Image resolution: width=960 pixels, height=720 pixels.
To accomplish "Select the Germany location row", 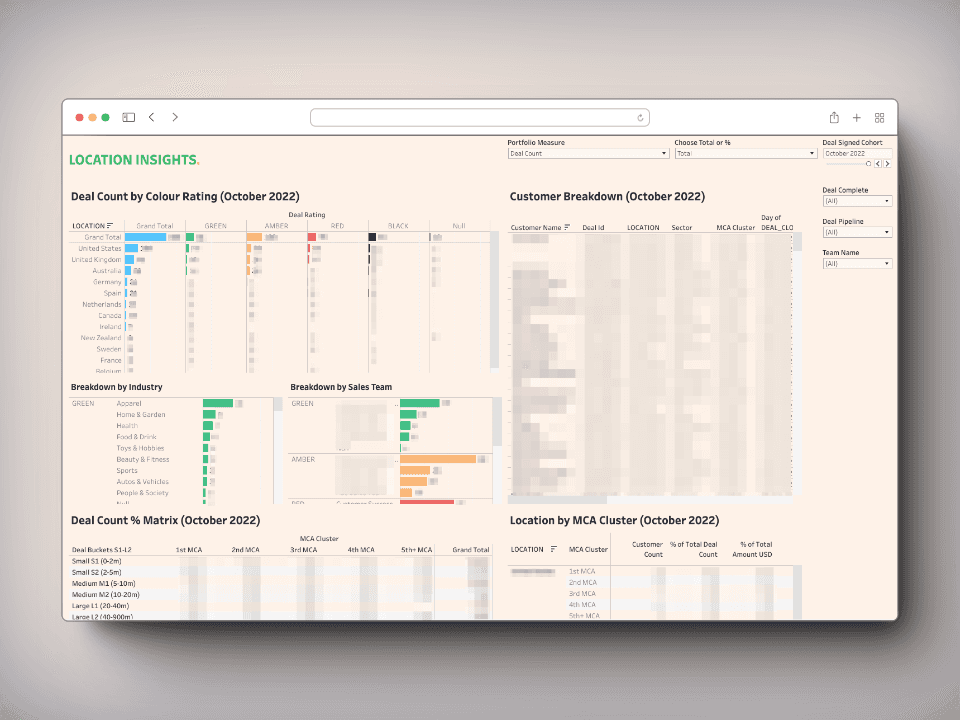I will [107, 282].
